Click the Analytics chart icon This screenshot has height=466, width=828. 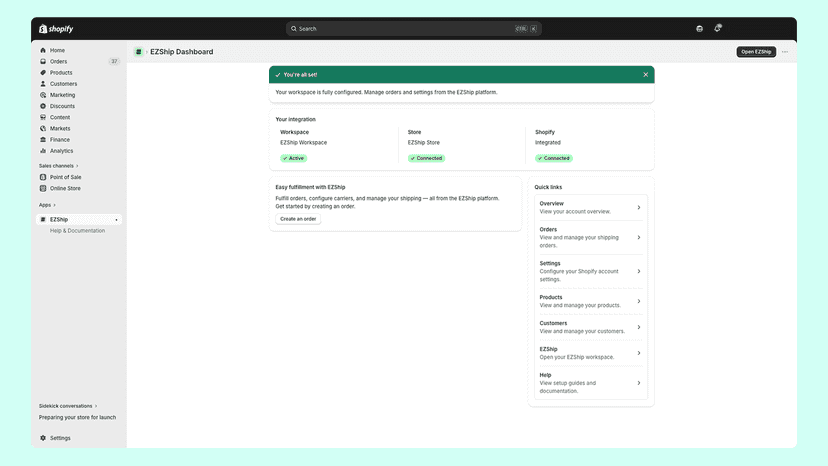pos(43,151)
